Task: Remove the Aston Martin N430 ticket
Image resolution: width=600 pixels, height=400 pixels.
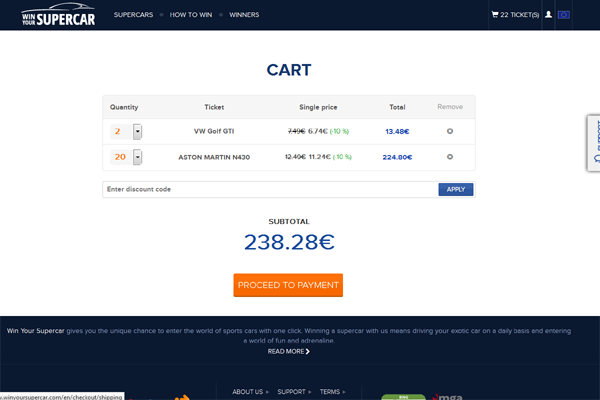Action: 450,157
